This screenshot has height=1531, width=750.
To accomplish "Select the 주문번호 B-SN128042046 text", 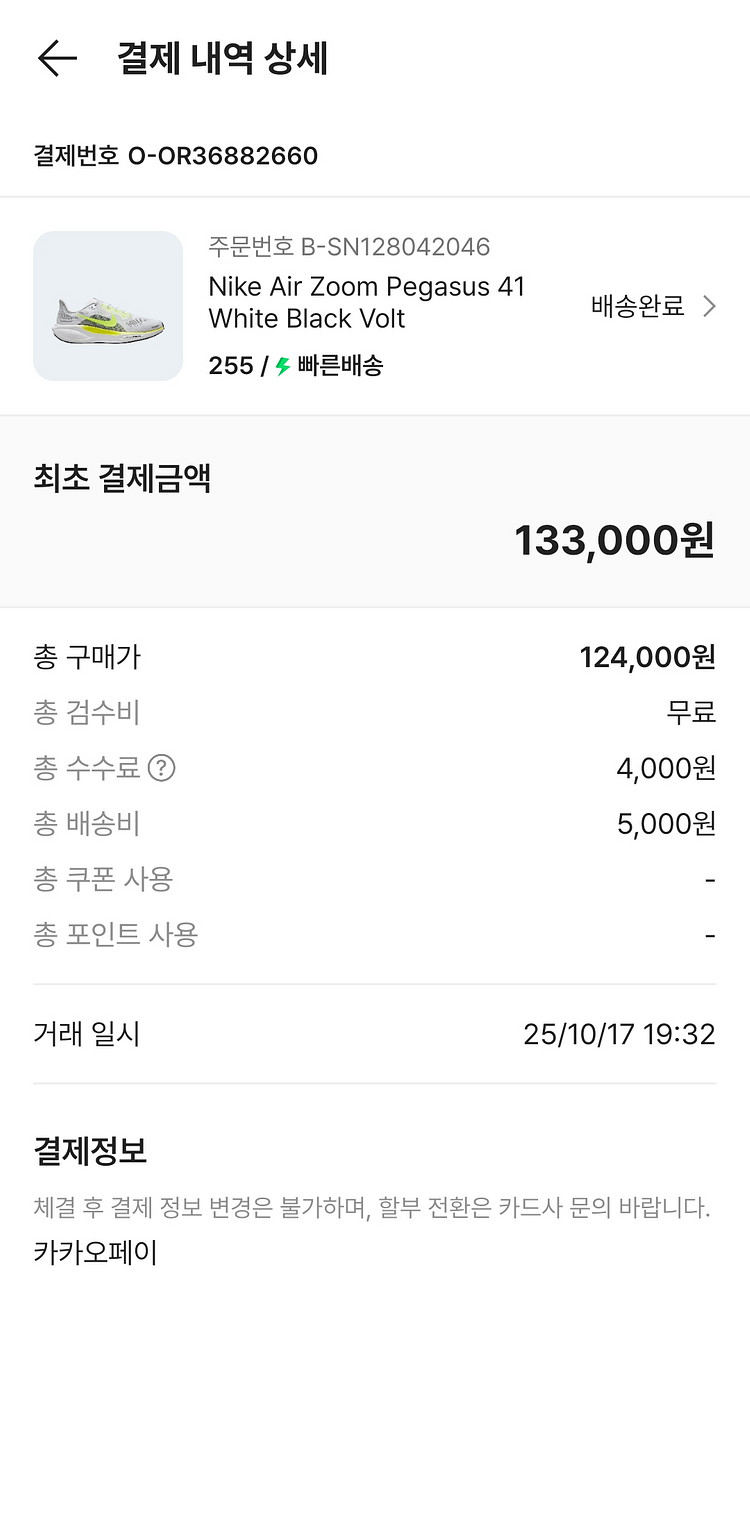I will pos(349,246).
